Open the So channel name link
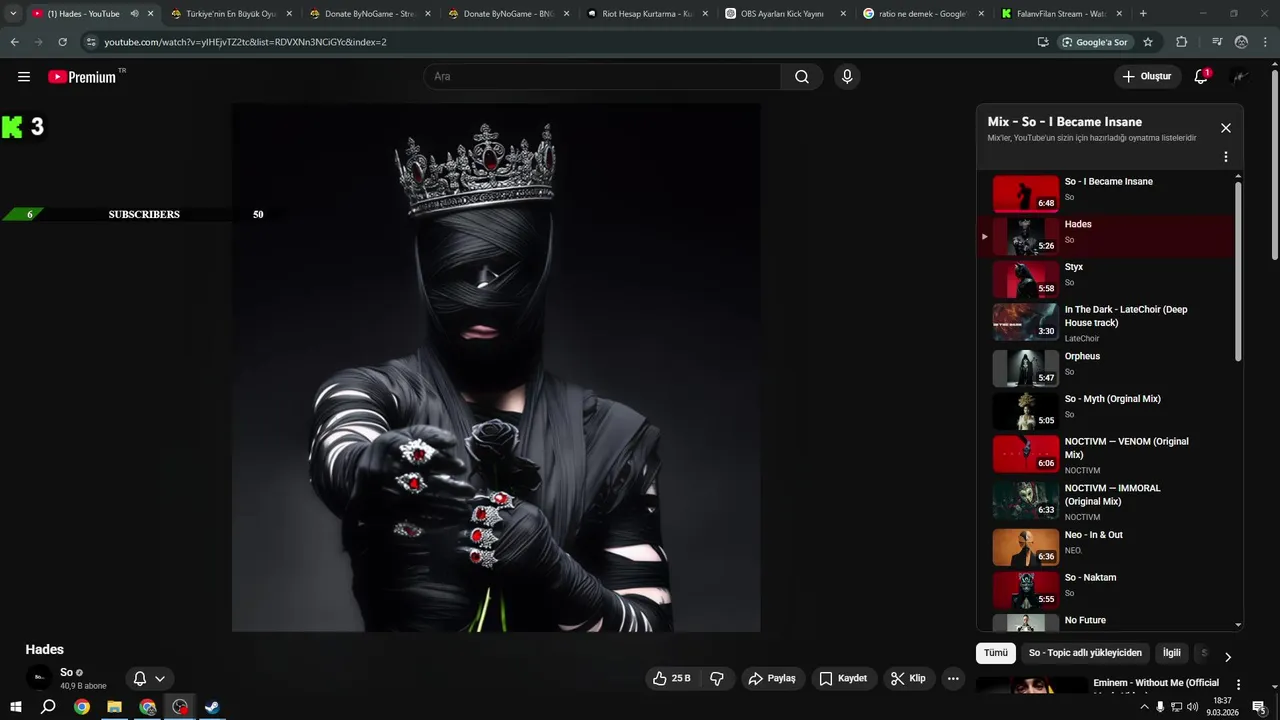The width and height of the screenshot is (1280, 720). tap(66, 672)
